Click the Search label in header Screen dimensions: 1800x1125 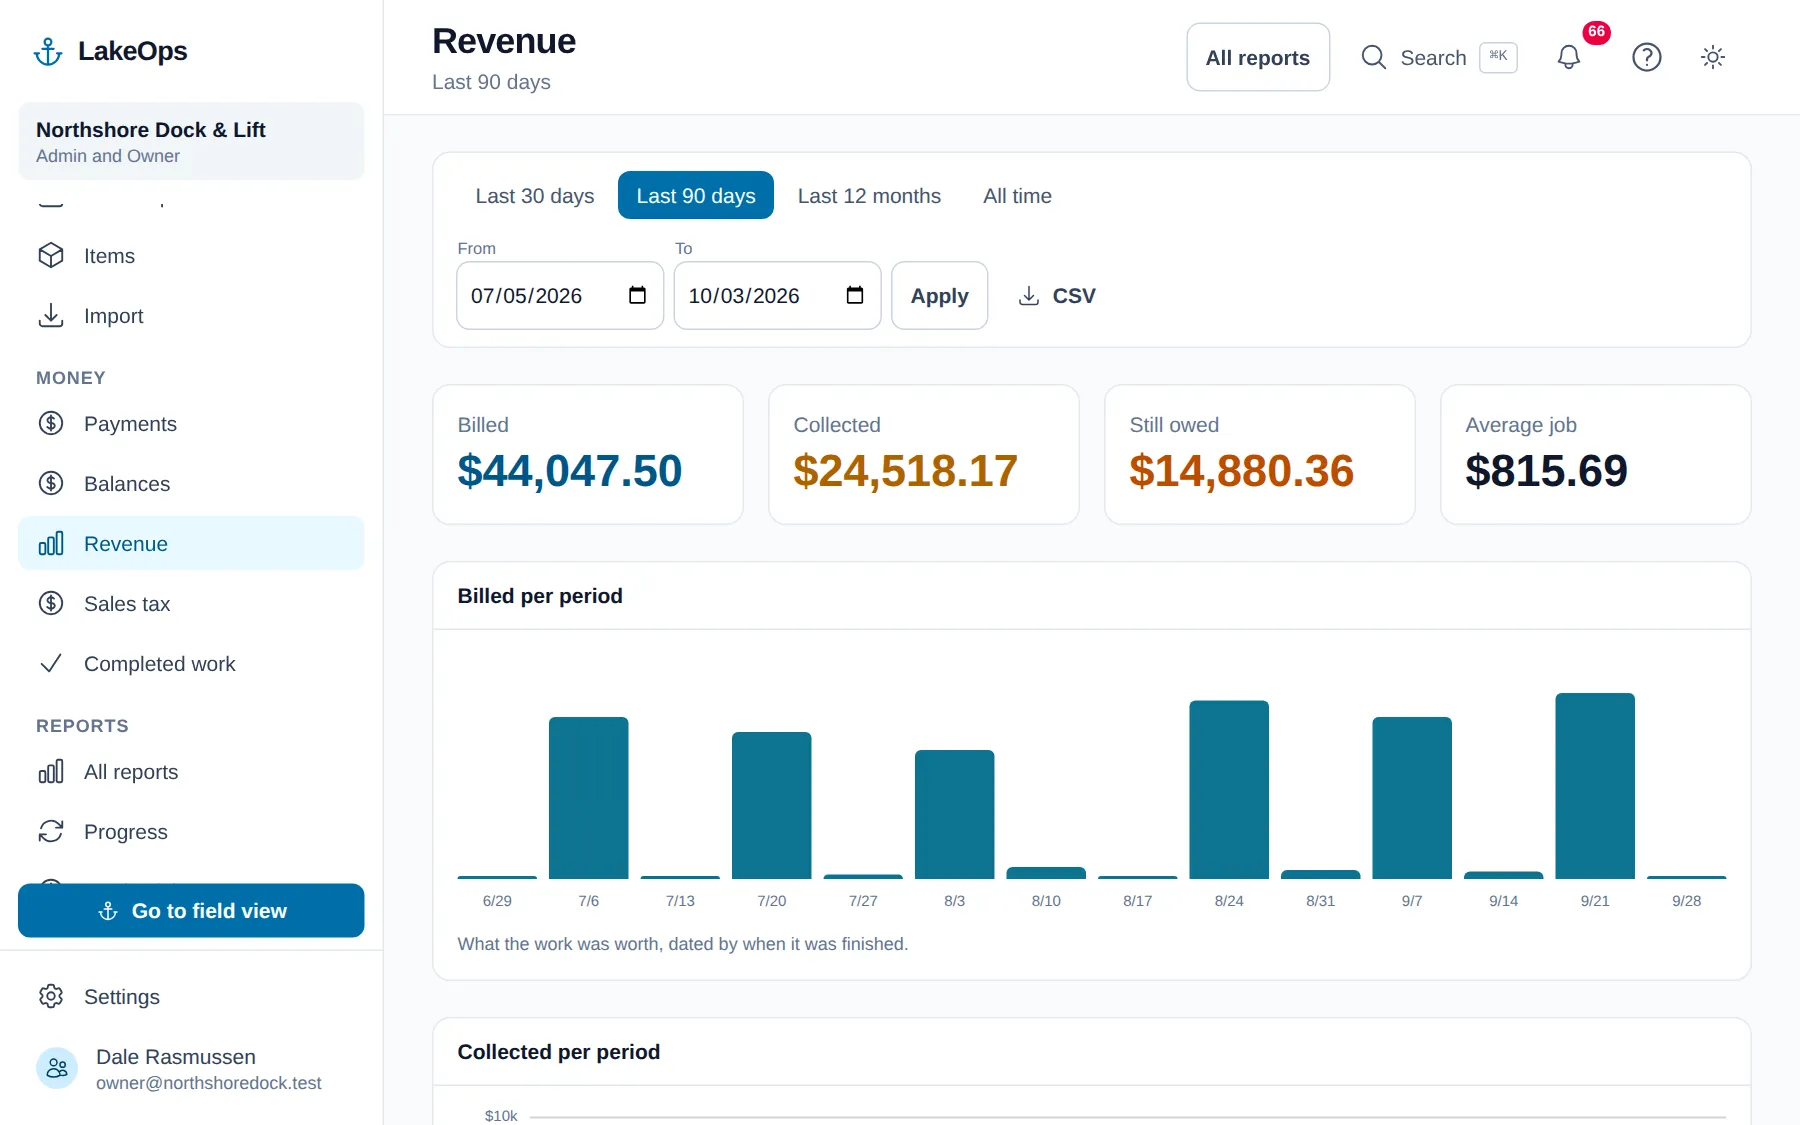[1433, 58]
